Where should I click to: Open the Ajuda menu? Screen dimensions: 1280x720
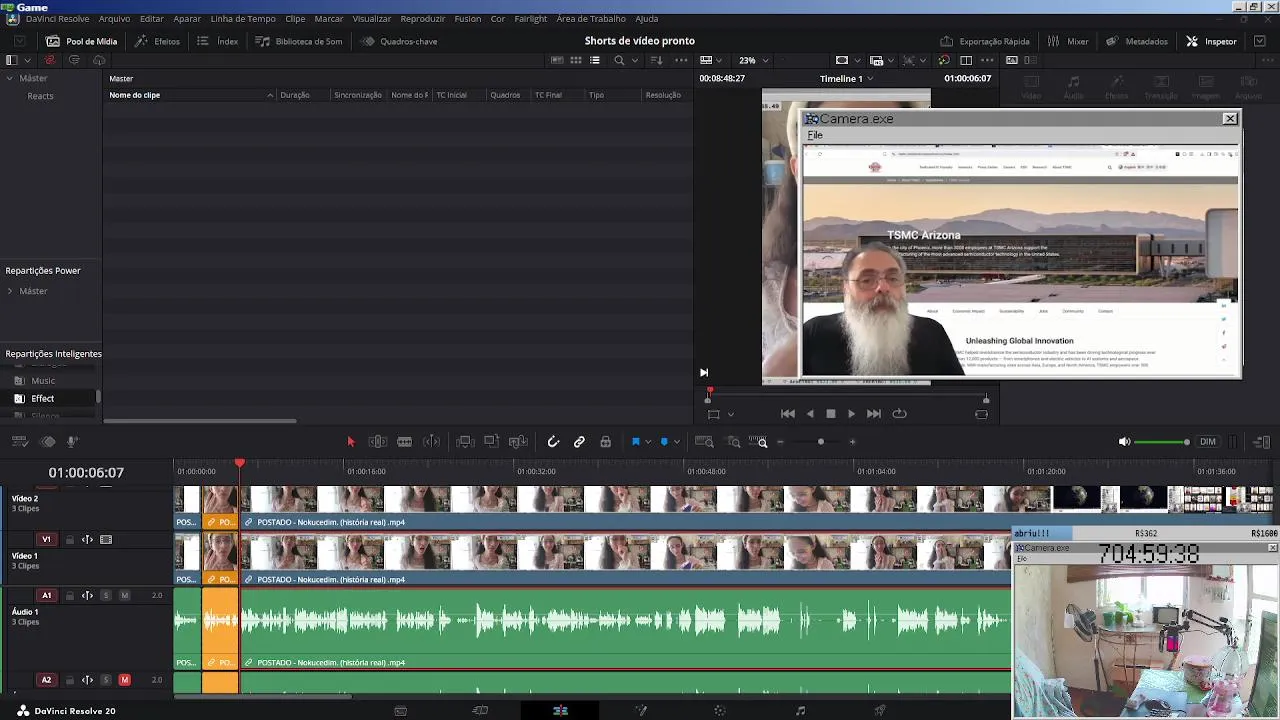point(647,19)
